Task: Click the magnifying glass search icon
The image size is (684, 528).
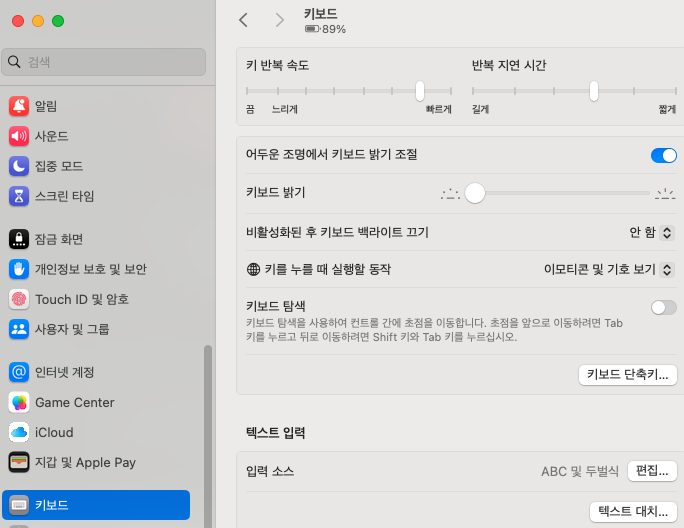Action: (x=14, y=62)
